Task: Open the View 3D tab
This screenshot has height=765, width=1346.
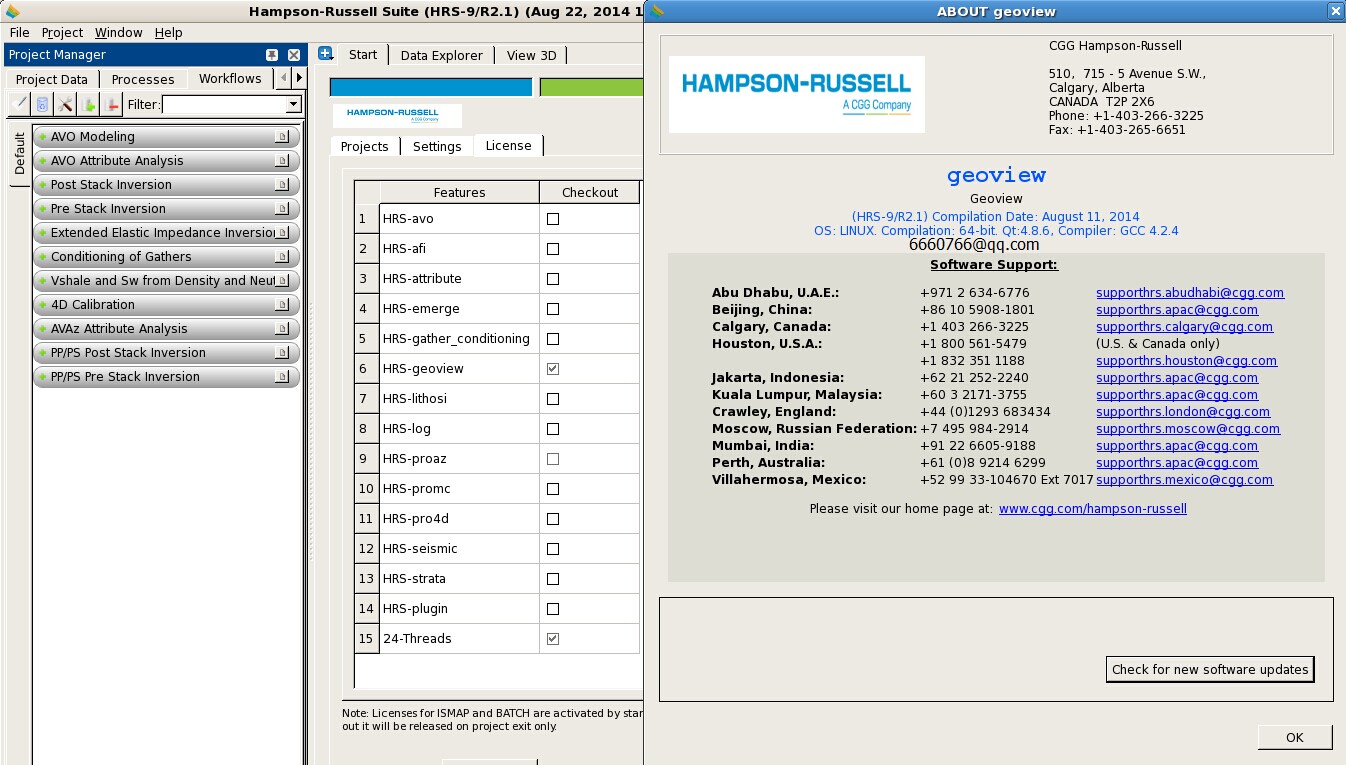Action: click(x=531, y=55)
